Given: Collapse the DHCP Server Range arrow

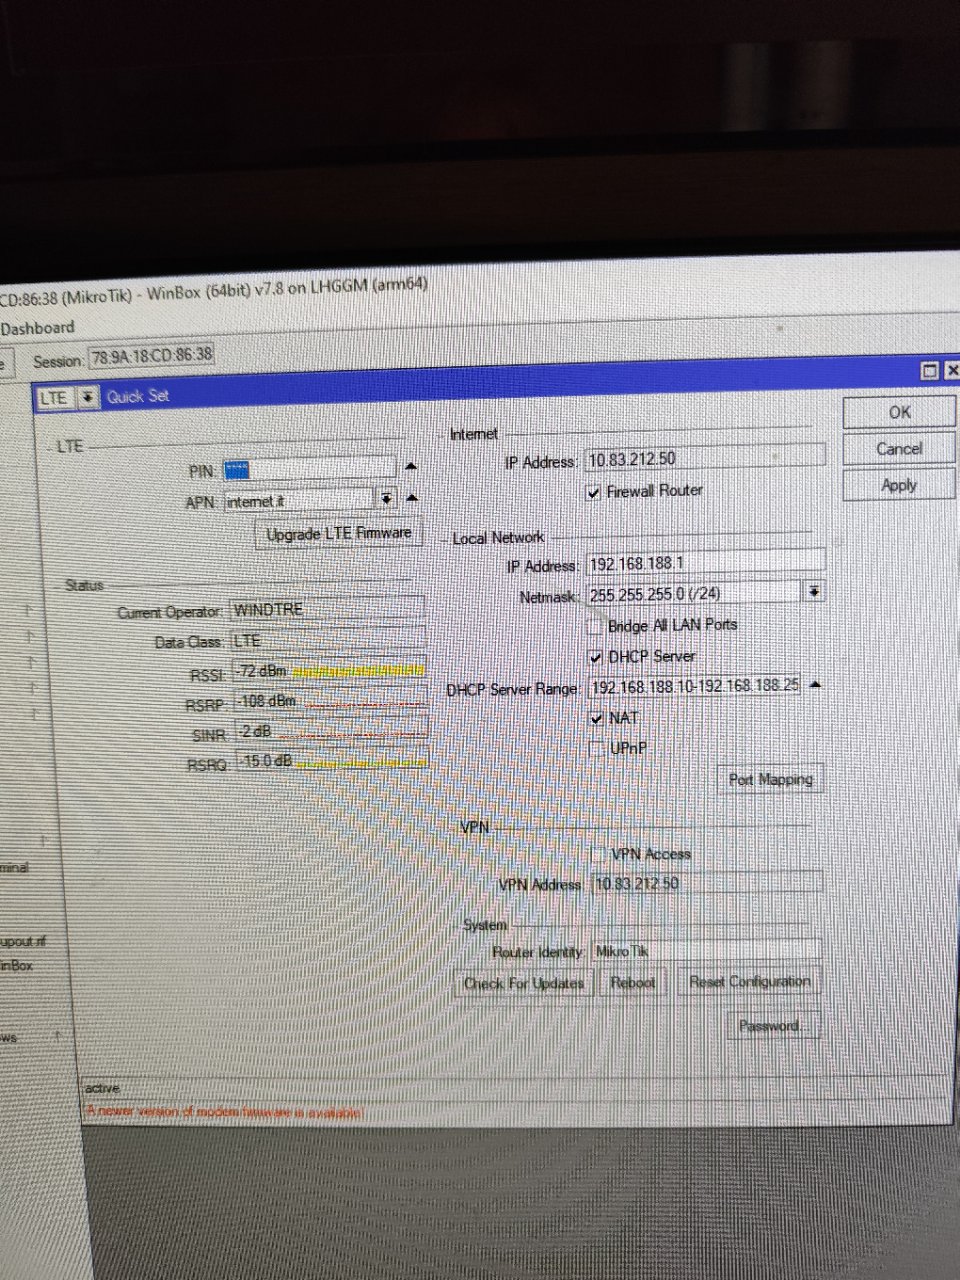Looking at the screenshot, I should pyautogui.click(x=815, y=685).
